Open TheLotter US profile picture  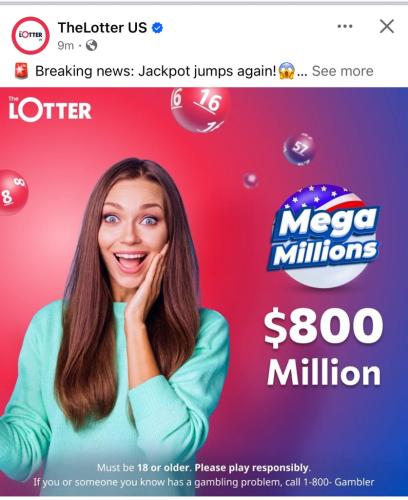[x=30, y=35]
